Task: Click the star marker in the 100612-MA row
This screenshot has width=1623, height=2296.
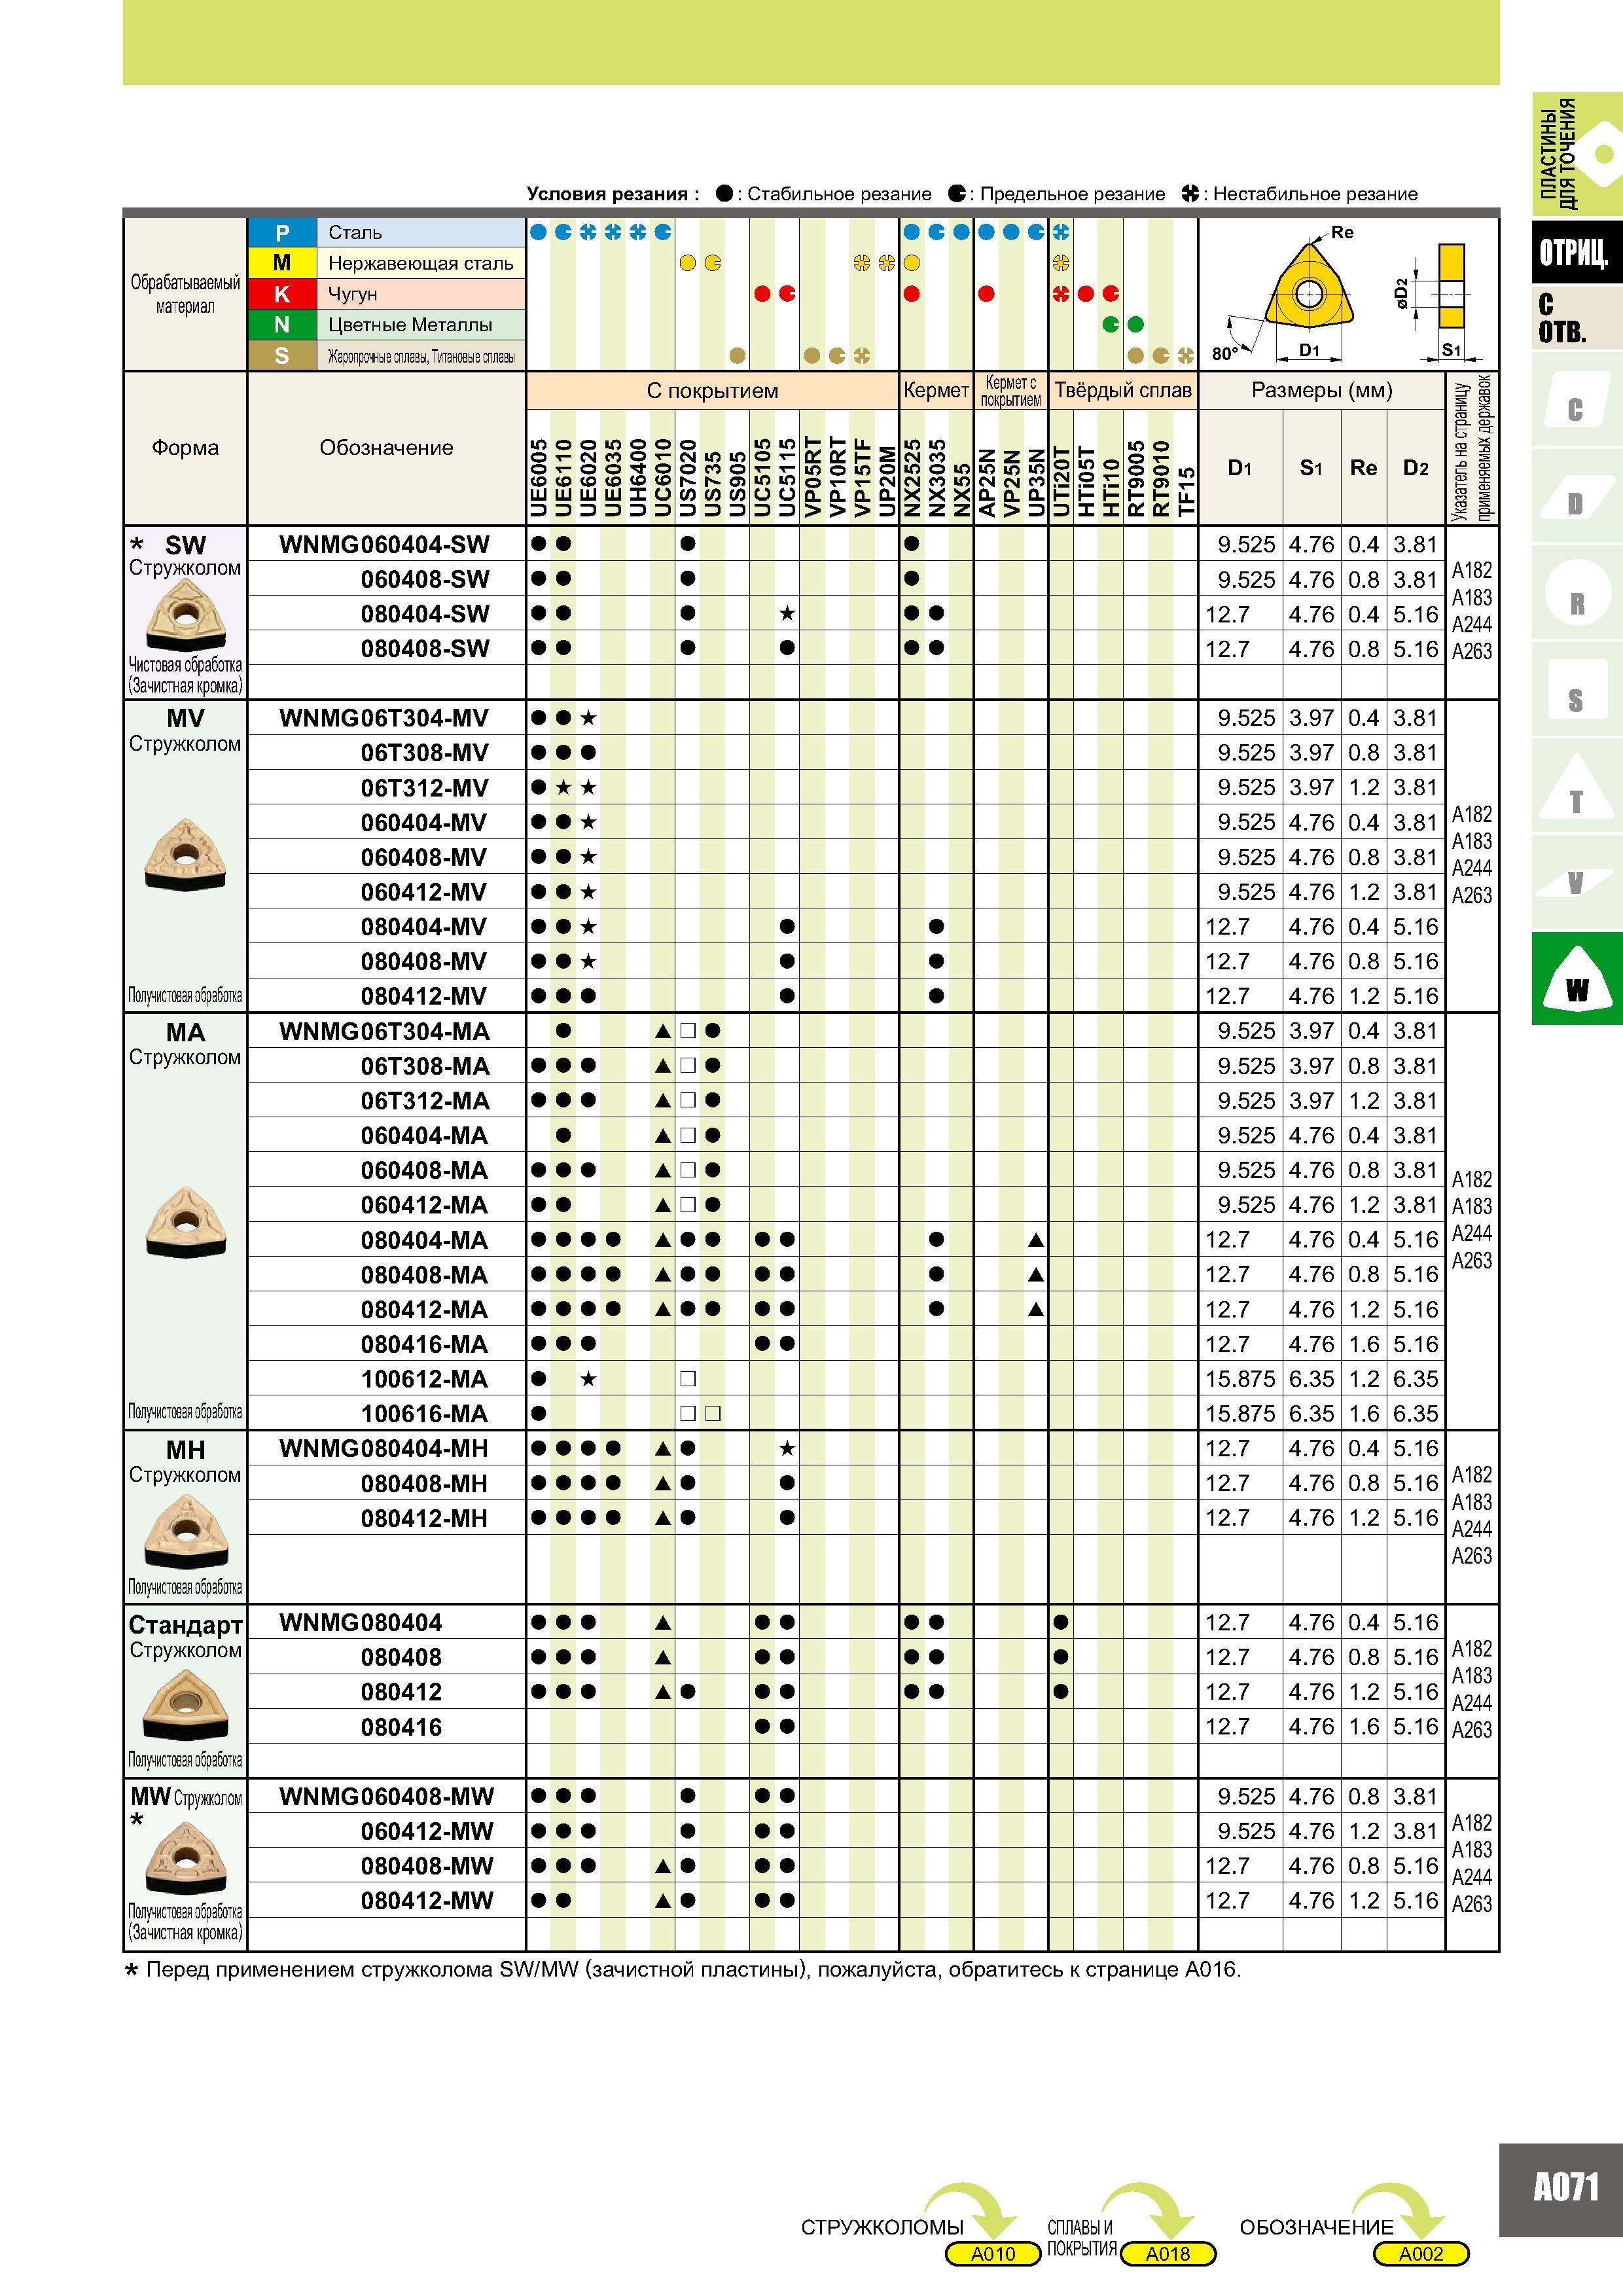Action: [x=588, y=1379]
